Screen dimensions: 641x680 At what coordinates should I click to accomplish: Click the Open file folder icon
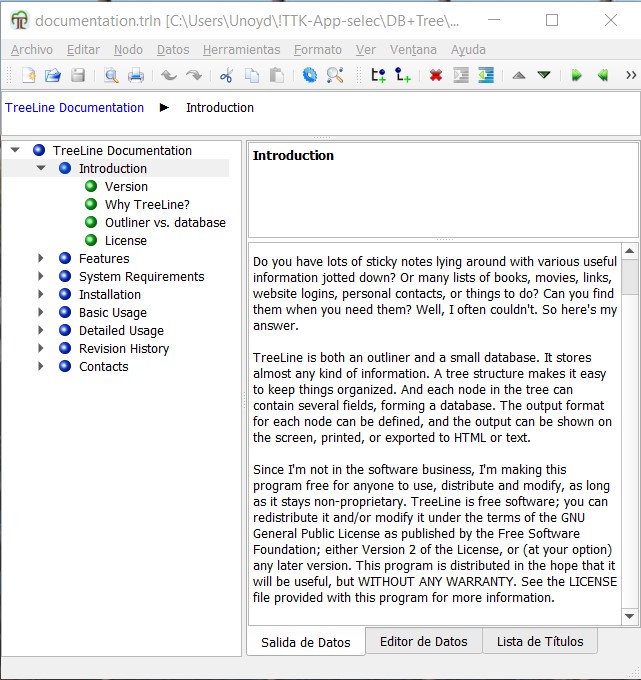click(x=53, y=75)
